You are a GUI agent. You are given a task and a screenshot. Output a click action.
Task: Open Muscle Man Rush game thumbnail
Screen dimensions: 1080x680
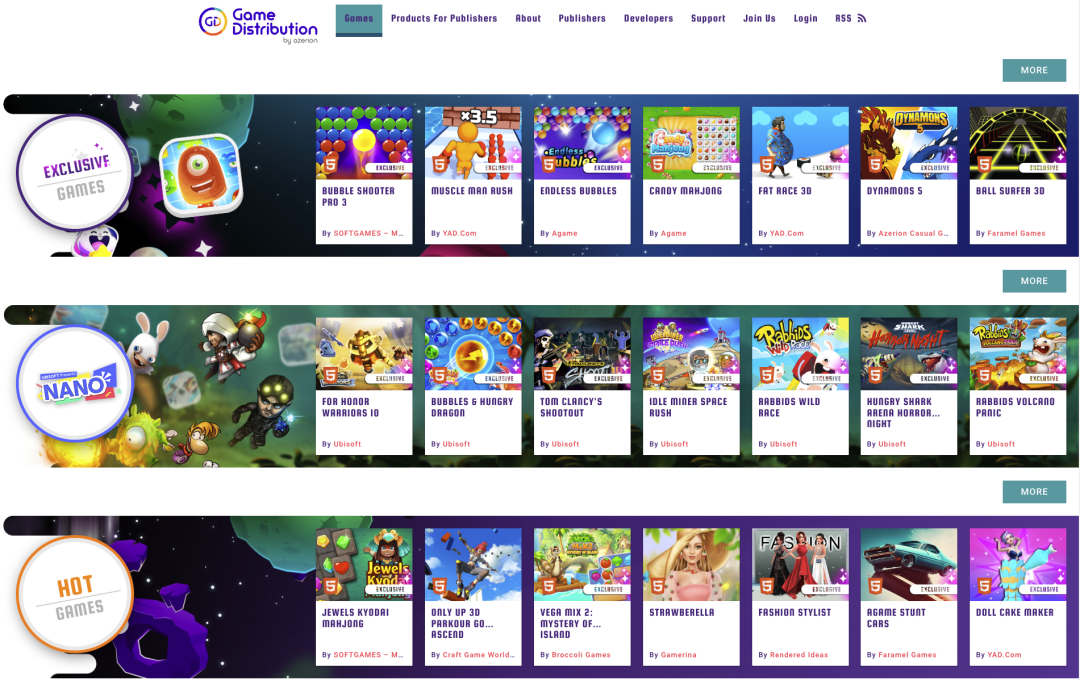(x=473, y=143)
